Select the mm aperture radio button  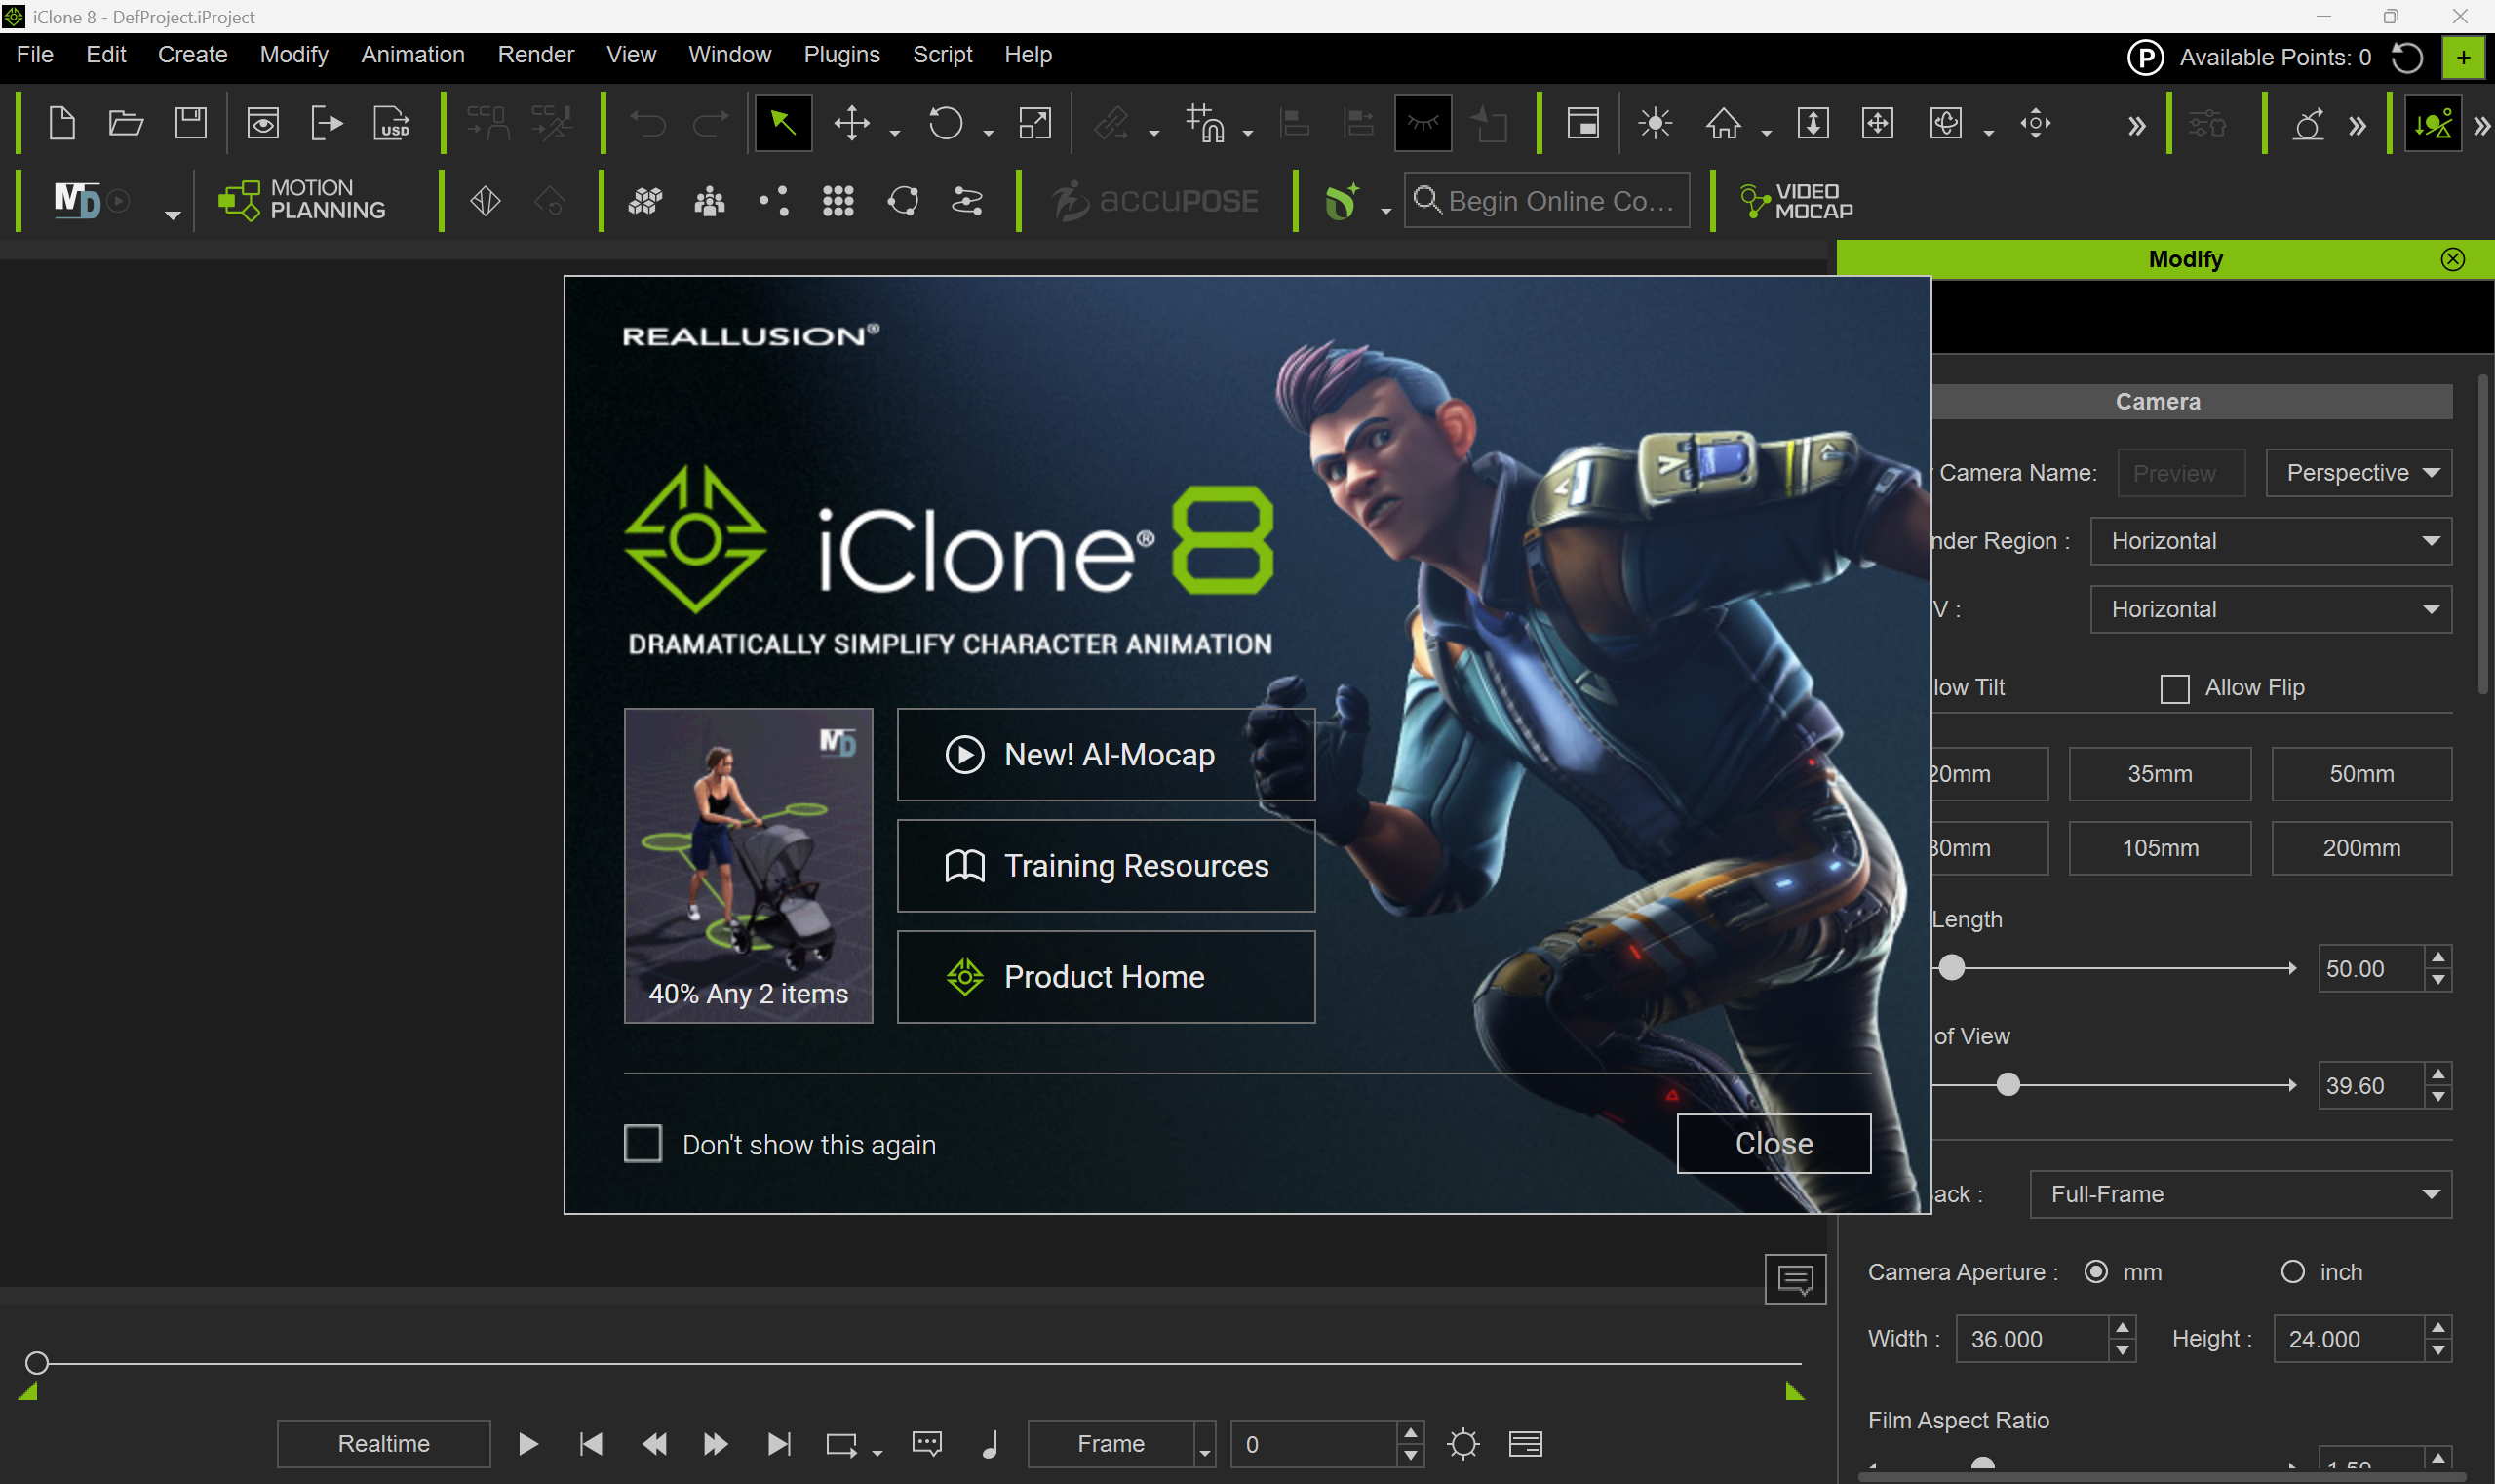(2096, 1272)
